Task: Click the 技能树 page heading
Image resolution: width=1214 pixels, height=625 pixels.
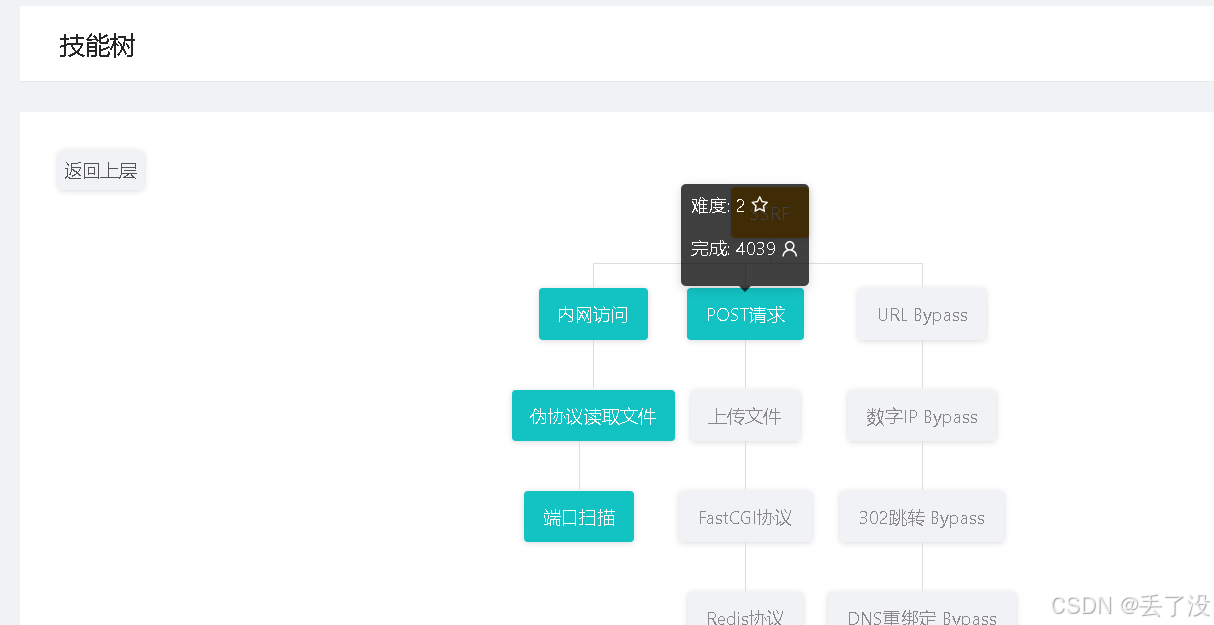Action: pyautogui.click(x=97, y=46)
